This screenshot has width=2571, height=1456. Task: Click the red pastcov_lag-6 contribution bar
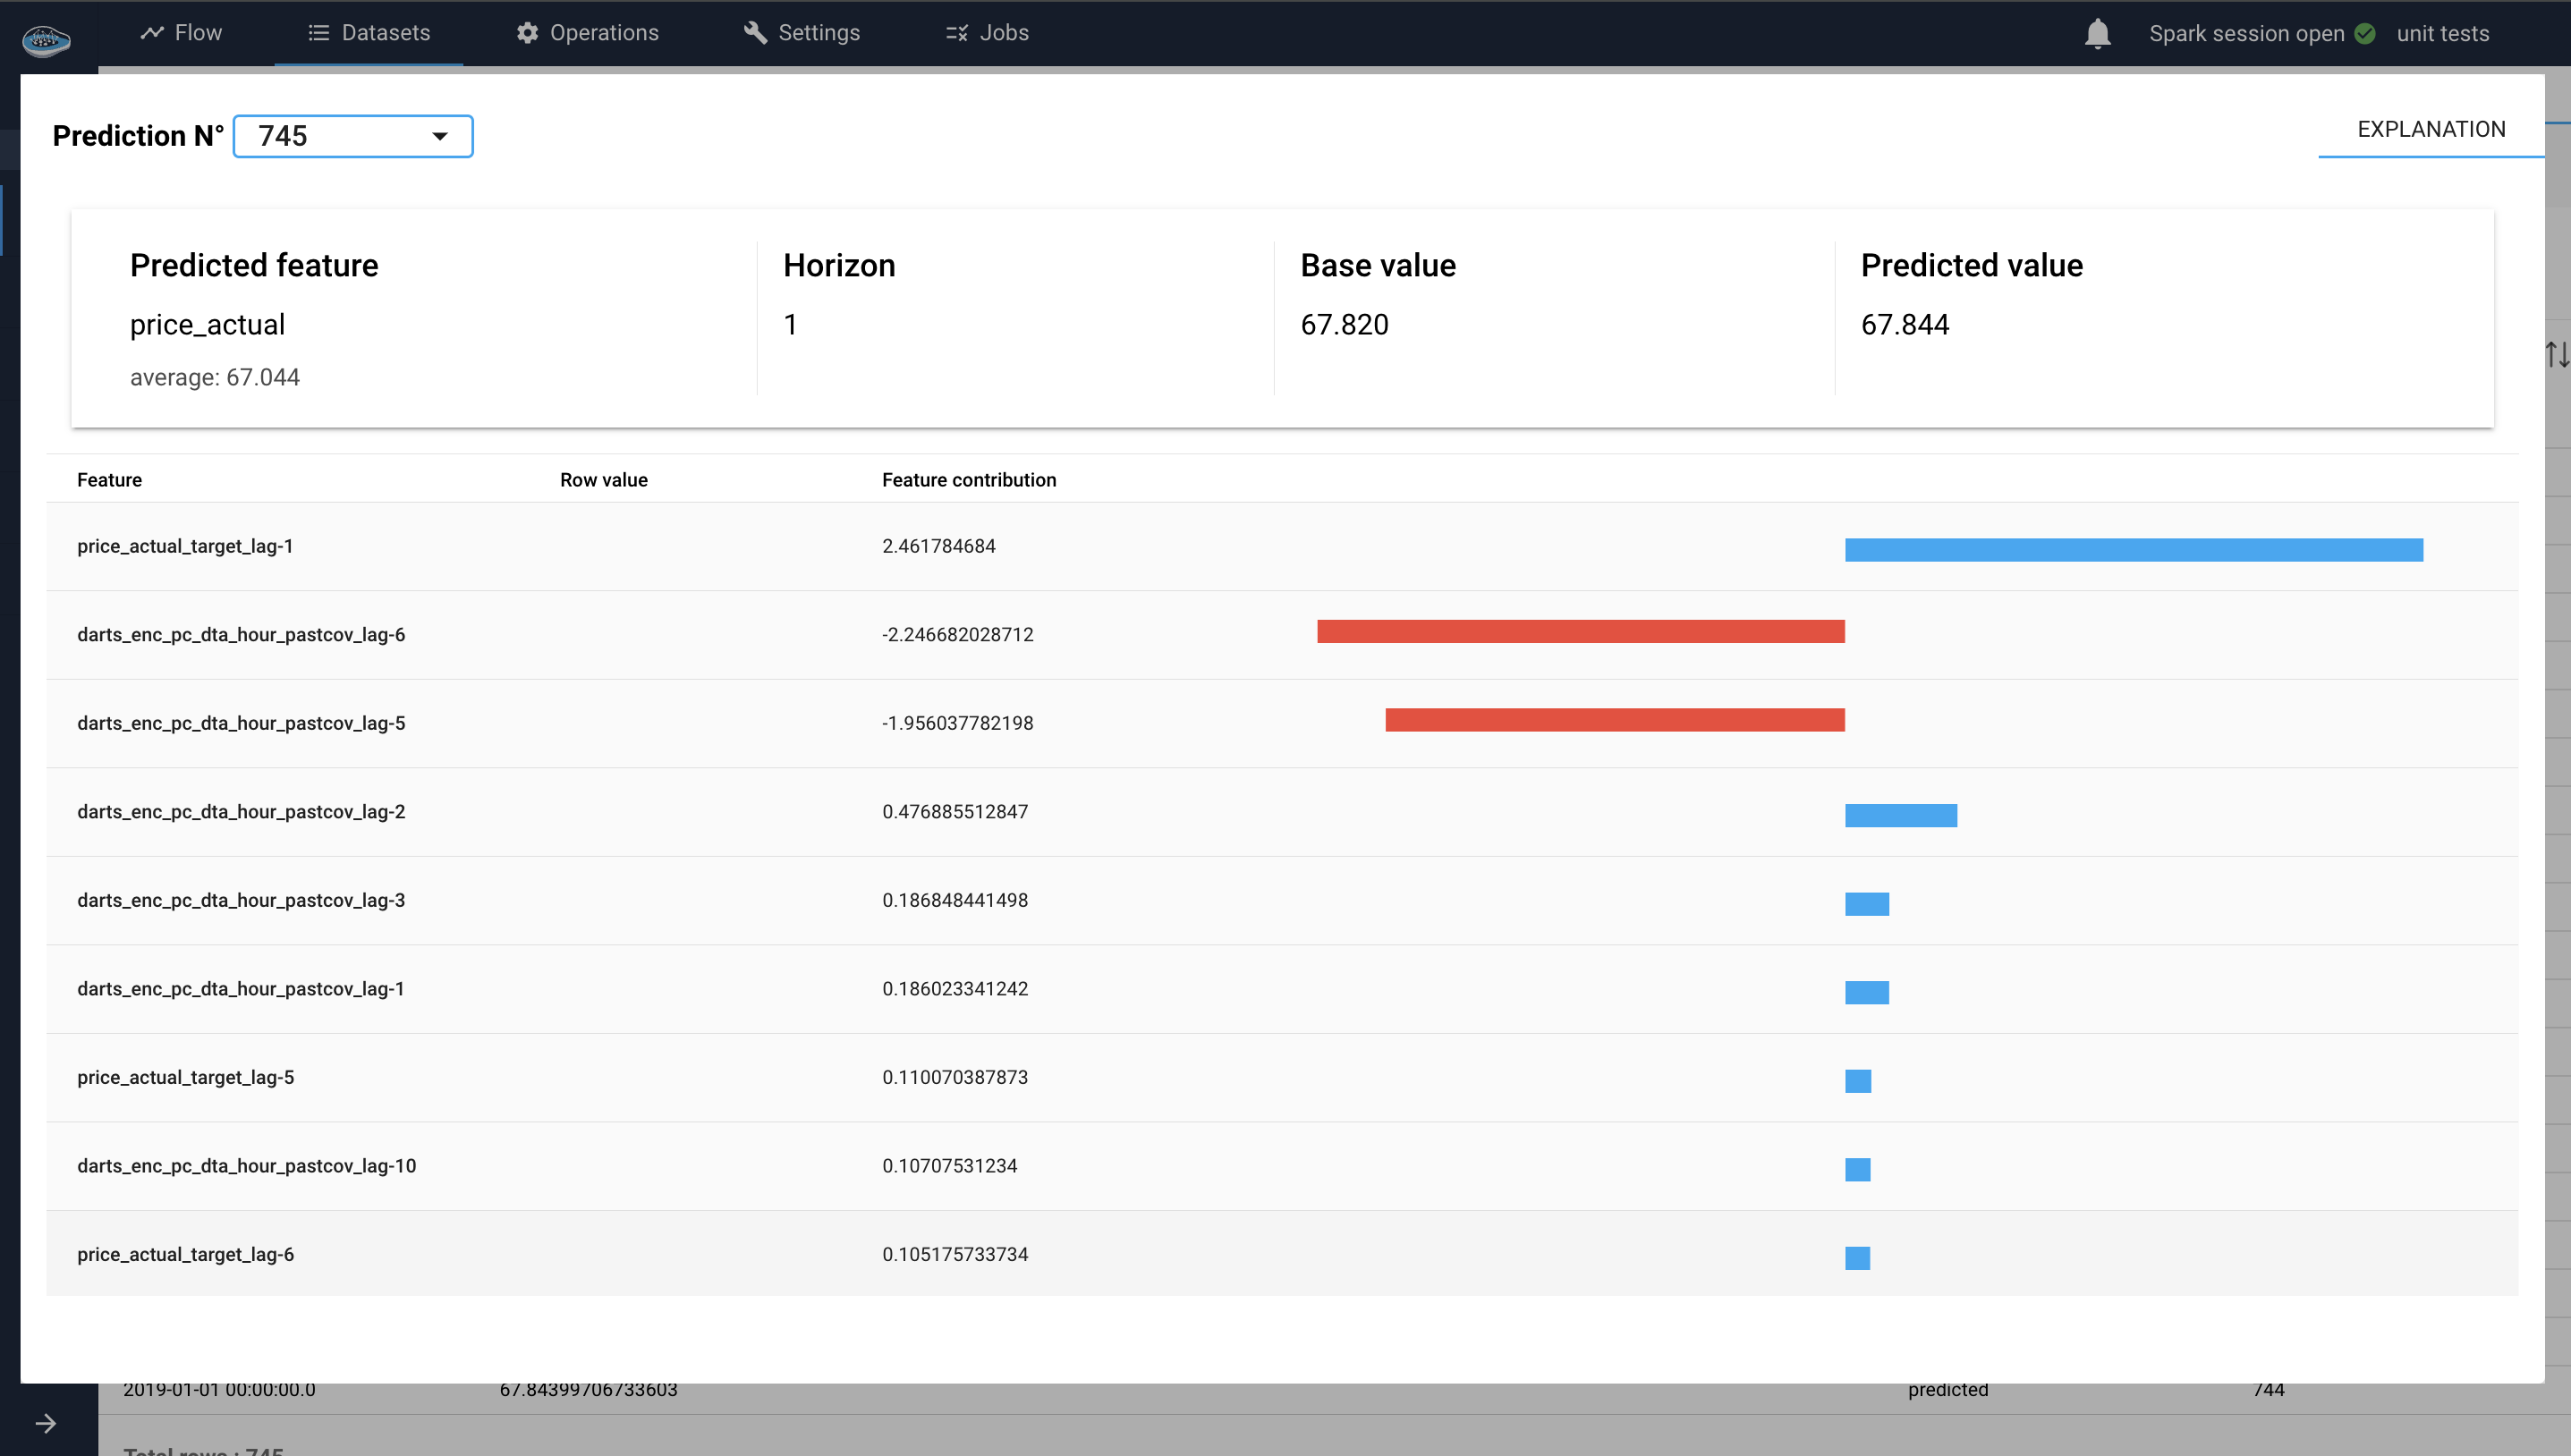(1580, 631)
